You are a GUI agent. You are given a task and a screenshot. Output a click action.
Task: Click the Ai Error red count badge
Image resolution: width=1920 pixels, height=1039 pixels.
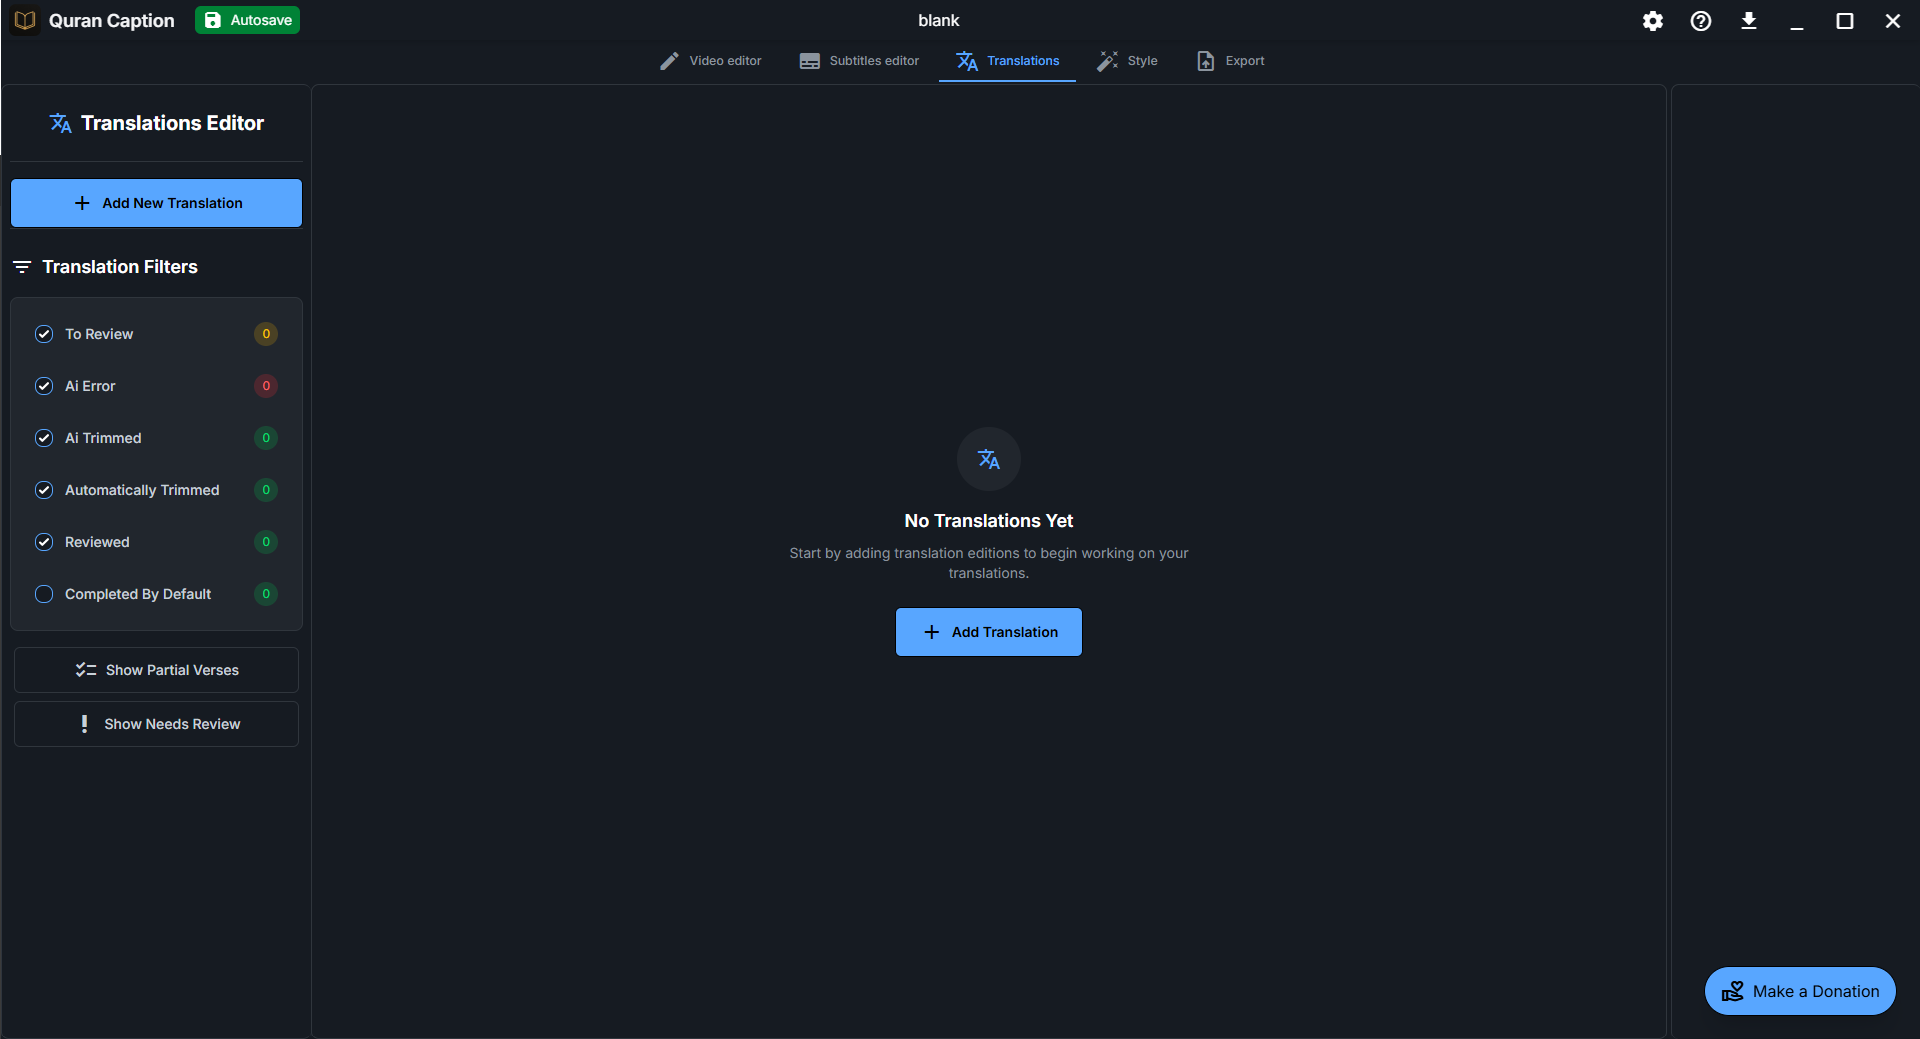coord(266,386)
